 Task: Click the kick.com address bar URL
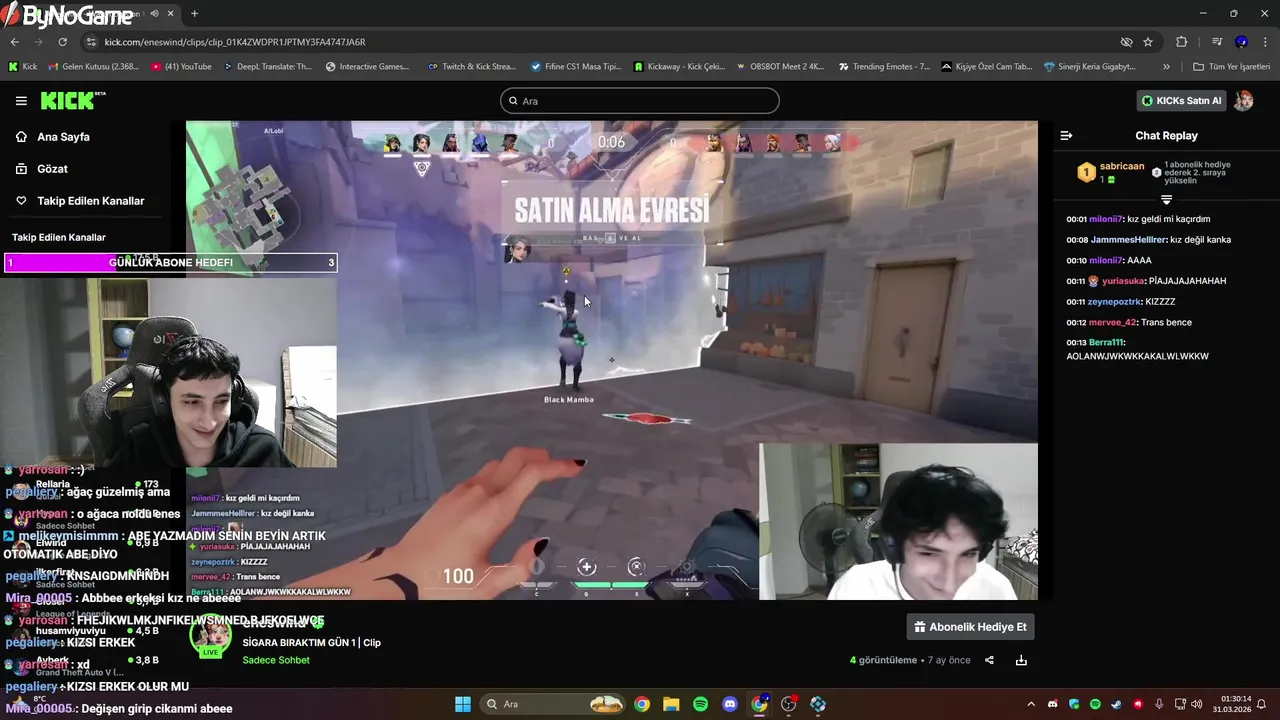coord(235,42)
